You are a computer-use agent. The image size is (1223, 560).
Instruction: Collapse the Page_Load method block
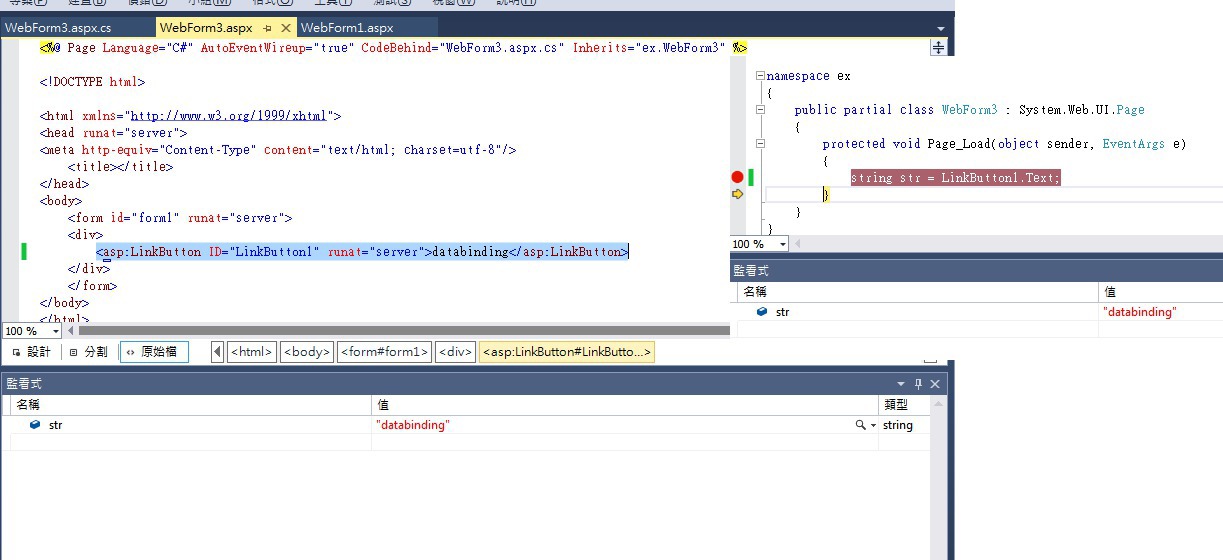click(760, 144)
